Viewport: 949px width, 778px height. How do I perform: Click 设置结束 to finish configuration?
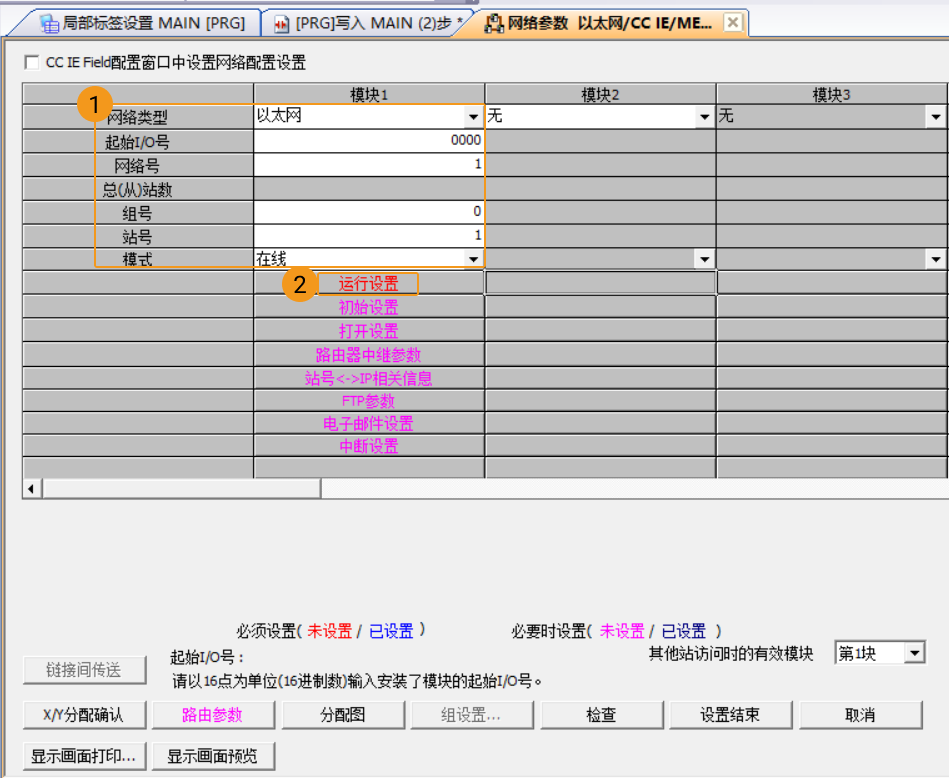tap(729, 714)
